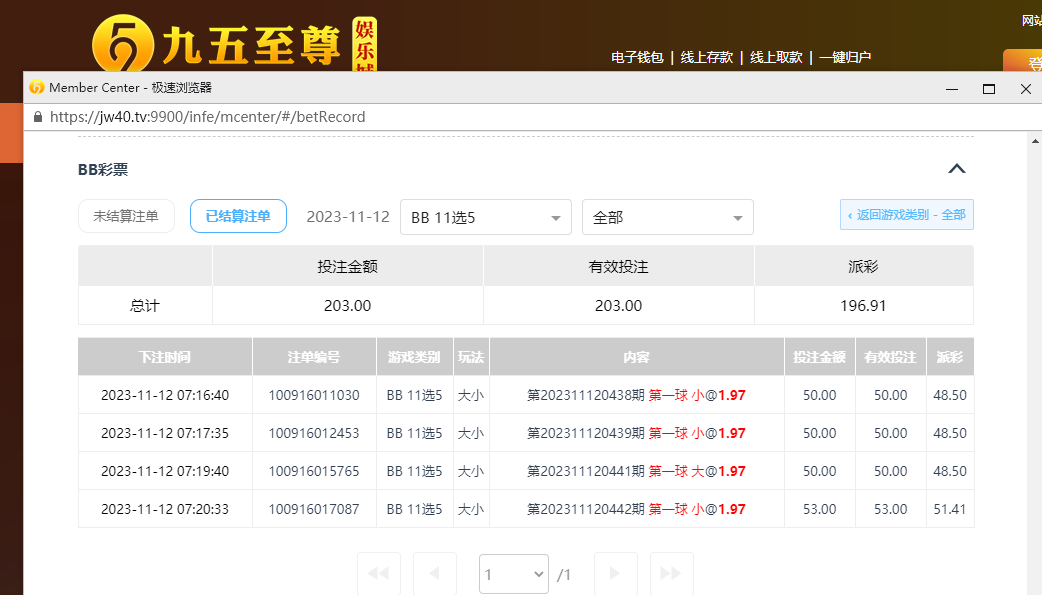Open 线上取款 withdrawal link

[x=776, y=58]
